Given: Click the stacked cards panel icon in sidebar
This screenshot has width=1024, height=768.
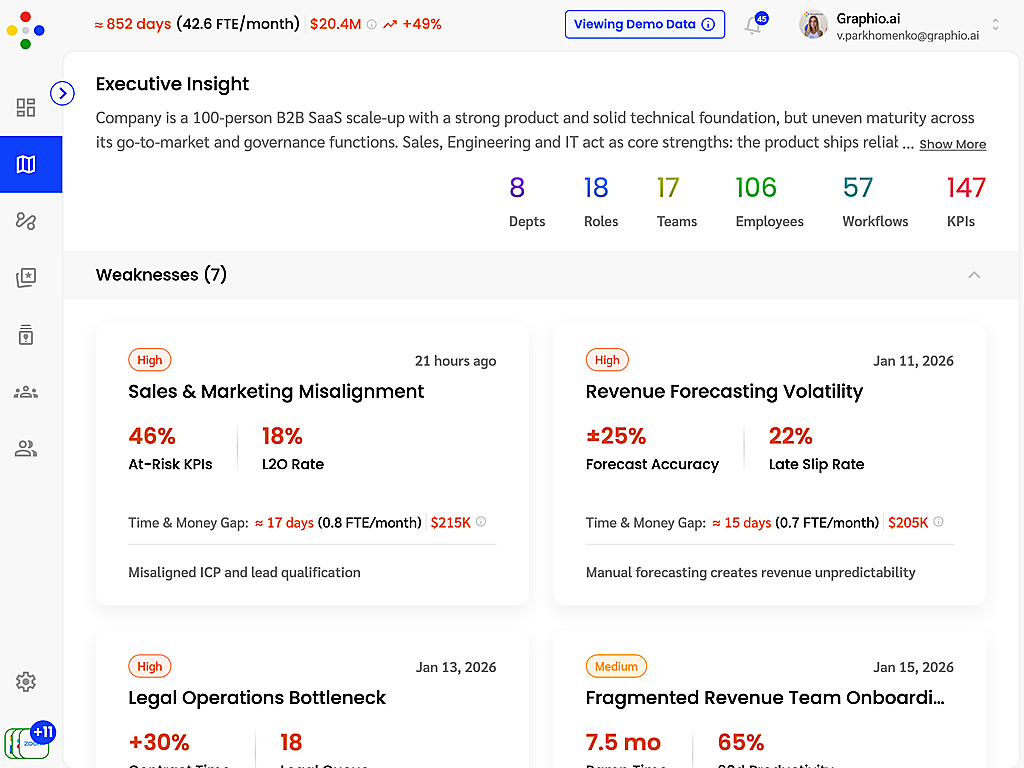Looking at the screenshot, I should click(x=25, y=278).
